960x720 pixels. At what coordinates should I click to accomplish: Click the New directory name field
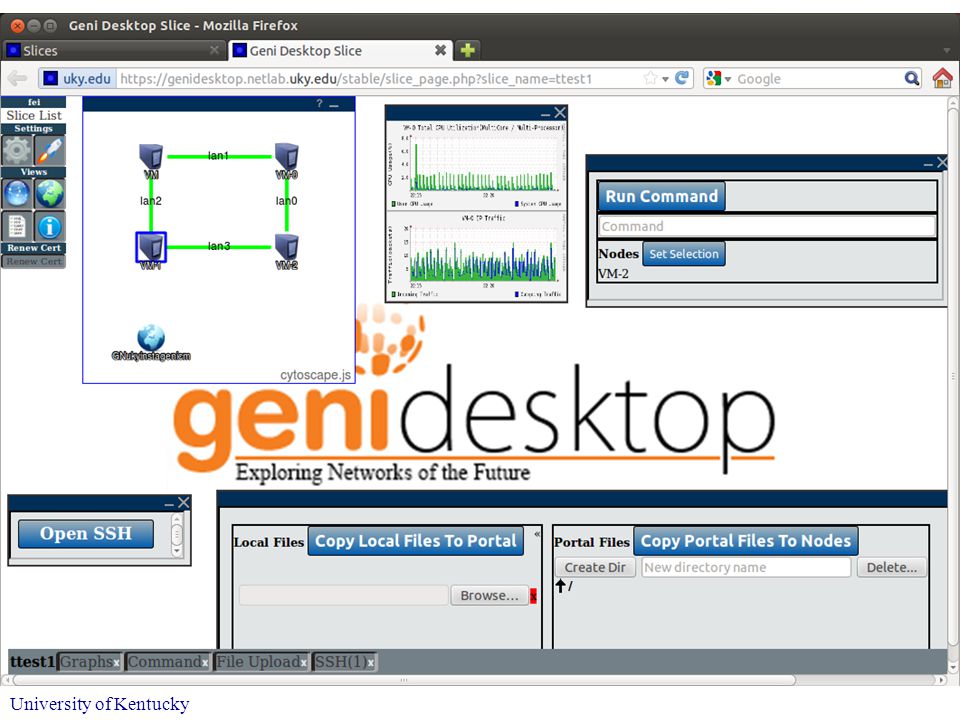click(746, 568)
